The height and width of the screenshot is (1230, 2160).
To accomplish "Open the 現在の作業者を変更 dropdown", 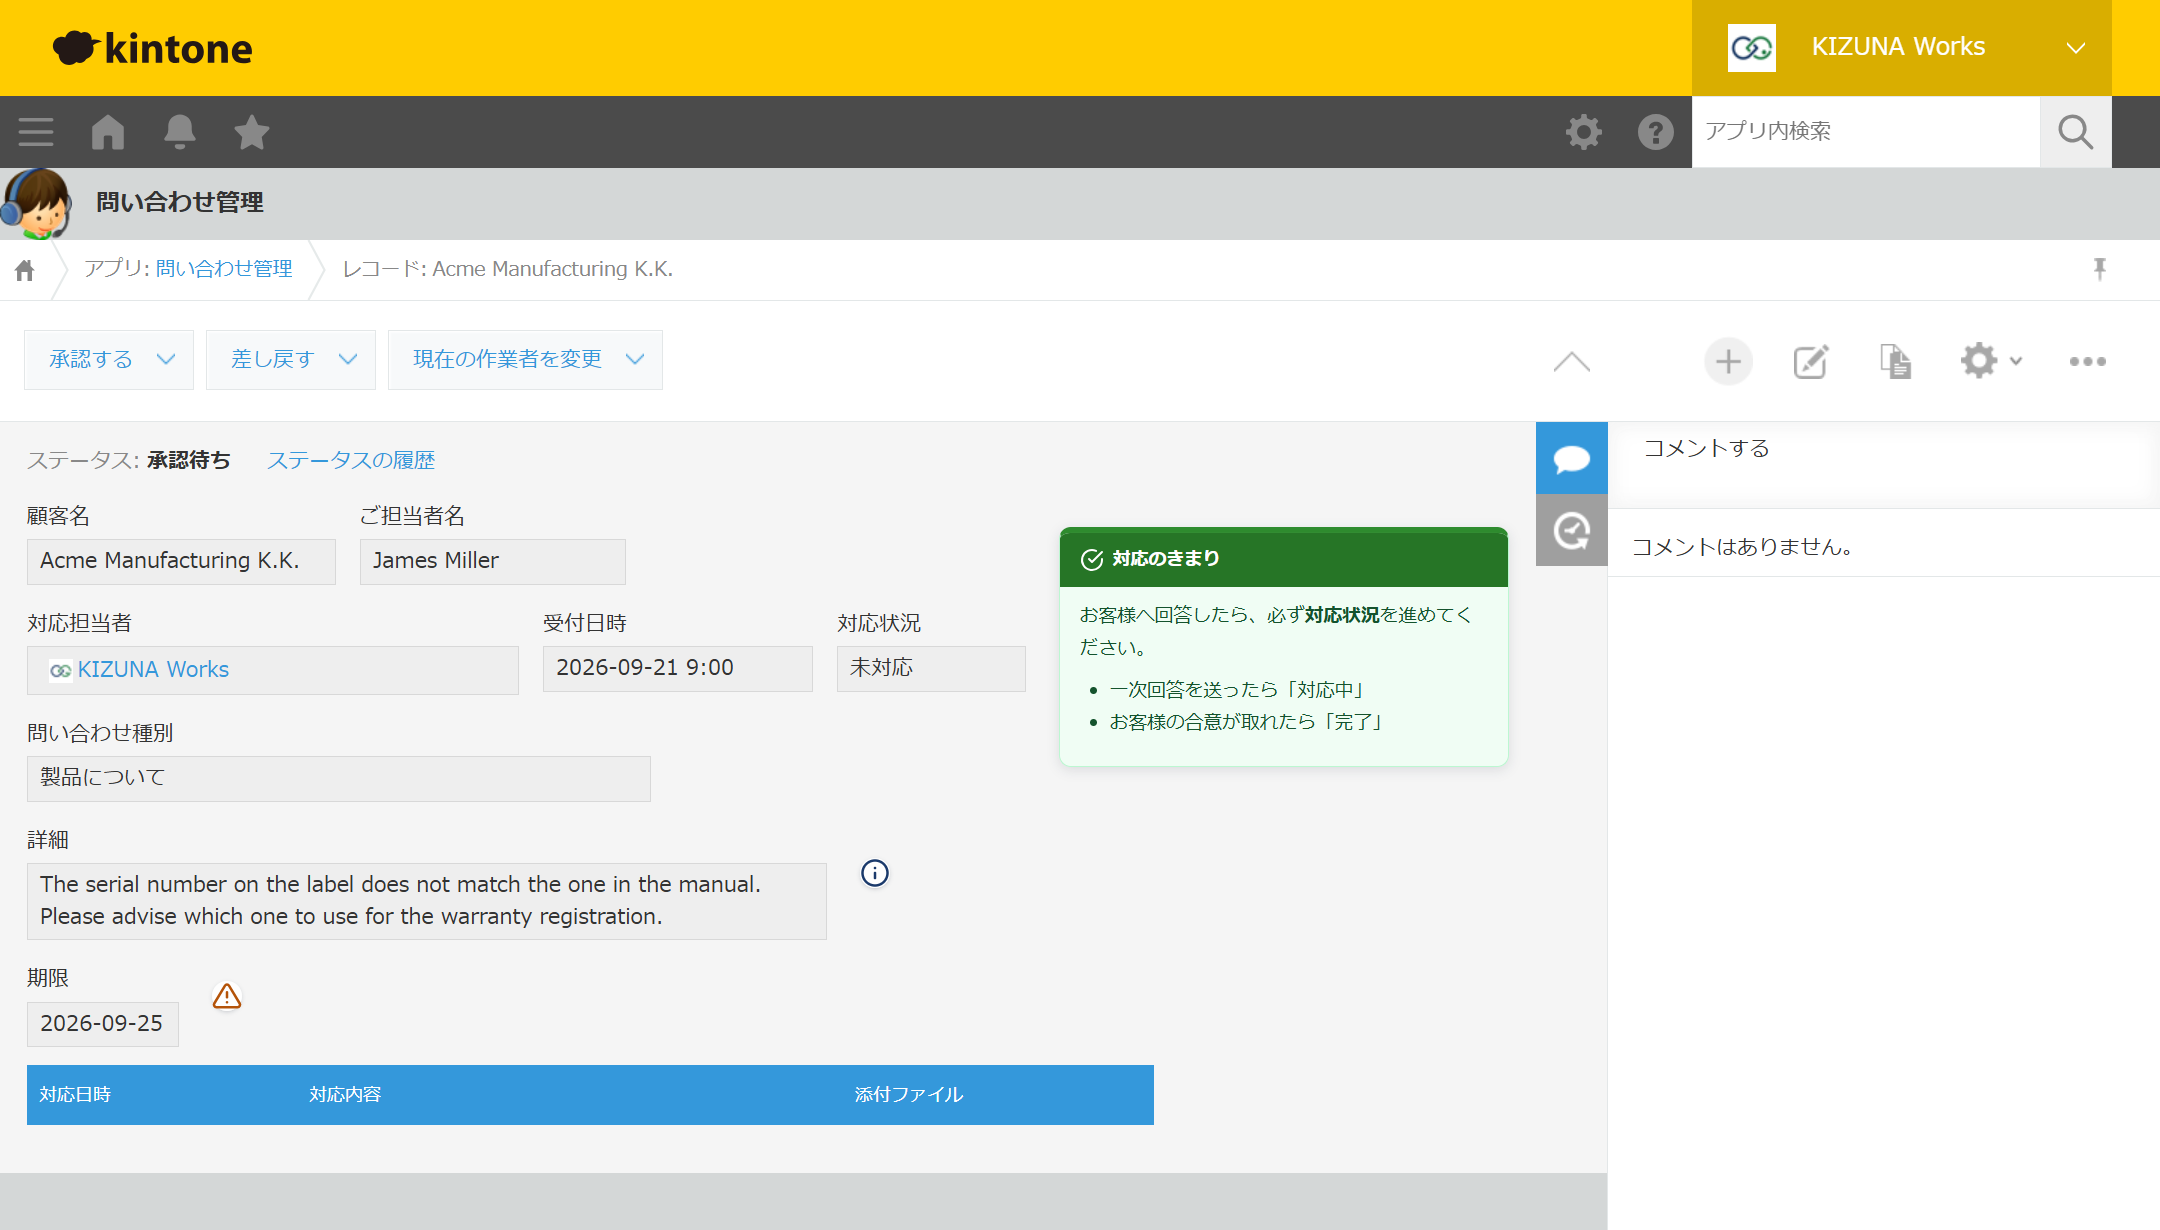I will tap(525, 360).
